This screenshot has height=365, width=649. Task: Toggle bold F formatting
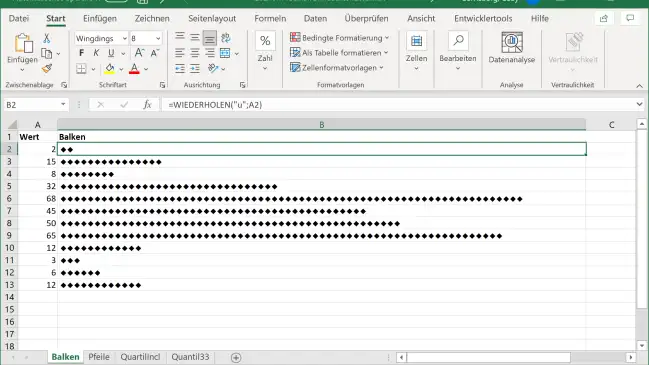tap(82, 53)
